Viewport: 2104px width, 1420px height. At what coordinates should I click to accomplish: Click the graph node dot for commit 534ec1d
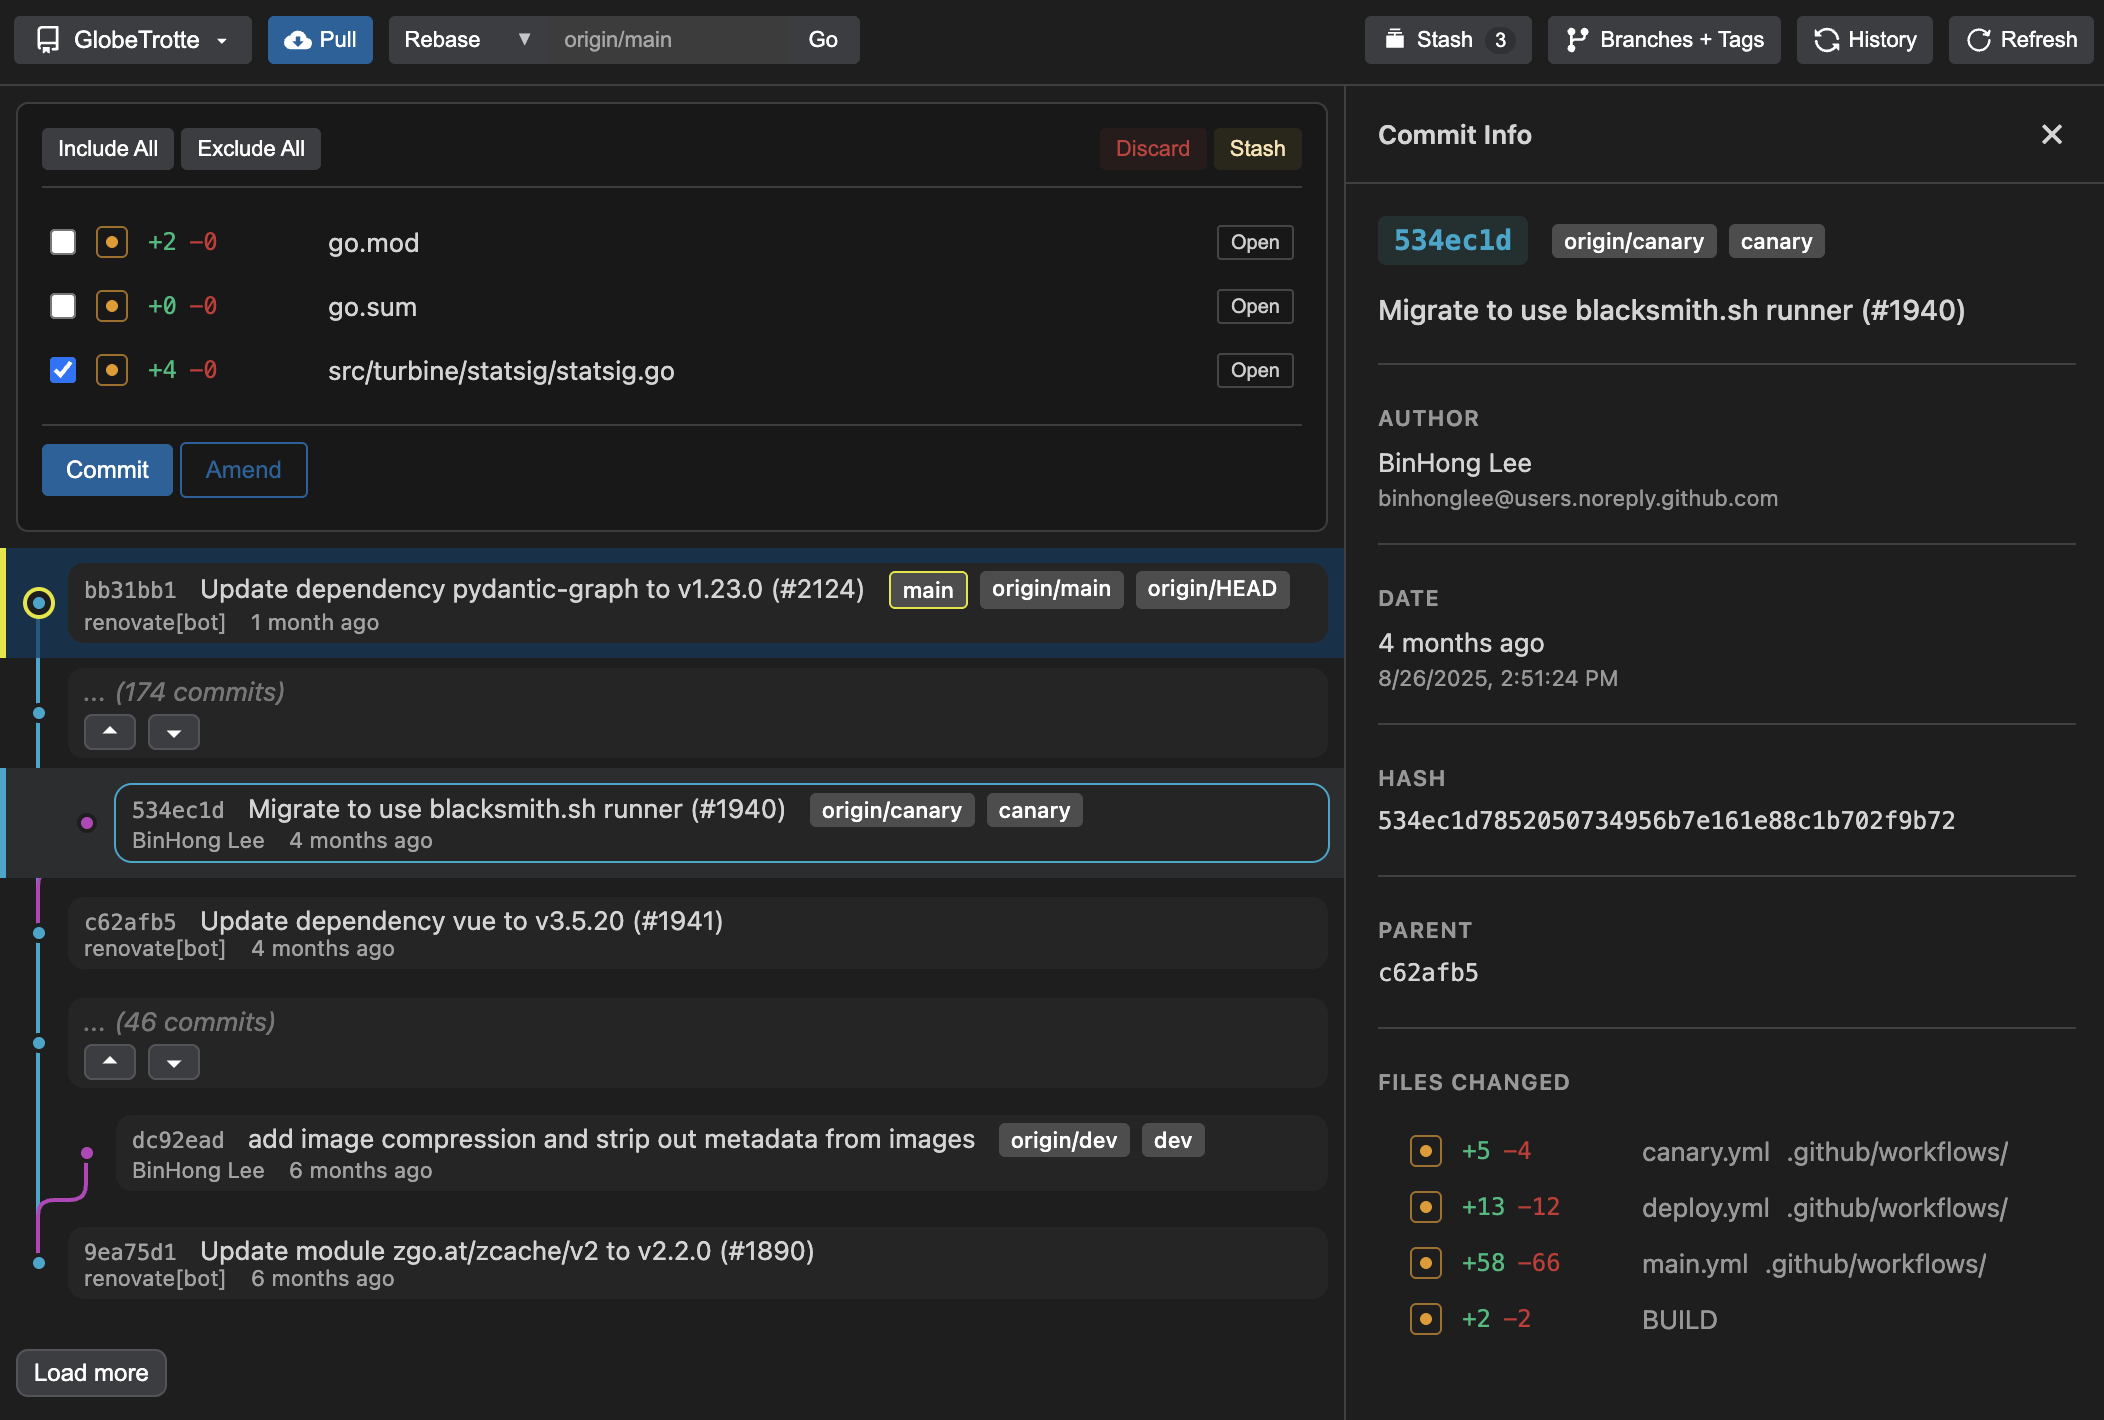87,823
